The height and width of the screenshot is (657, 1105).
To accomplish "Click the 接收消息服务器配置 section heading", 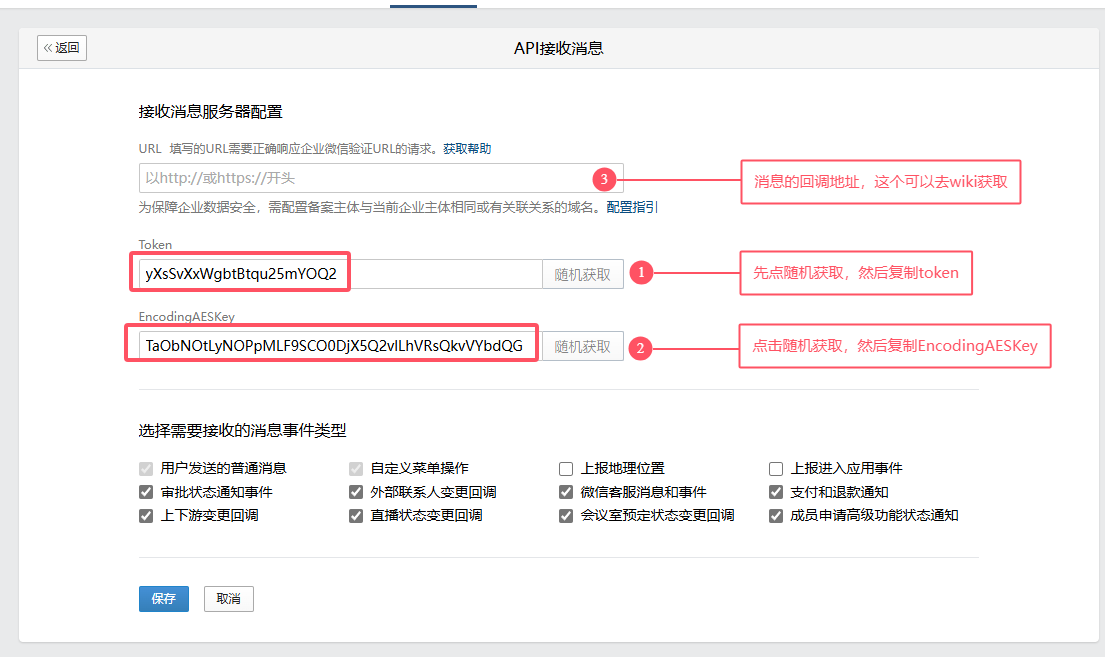I will pyautogui.click(x=210, y=112).
